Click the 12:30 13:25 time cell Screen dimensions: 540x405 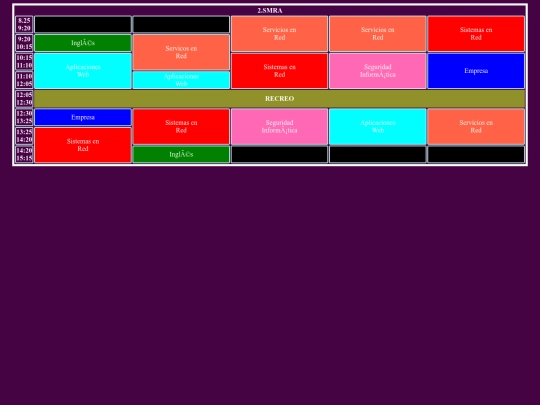[24, 117]
